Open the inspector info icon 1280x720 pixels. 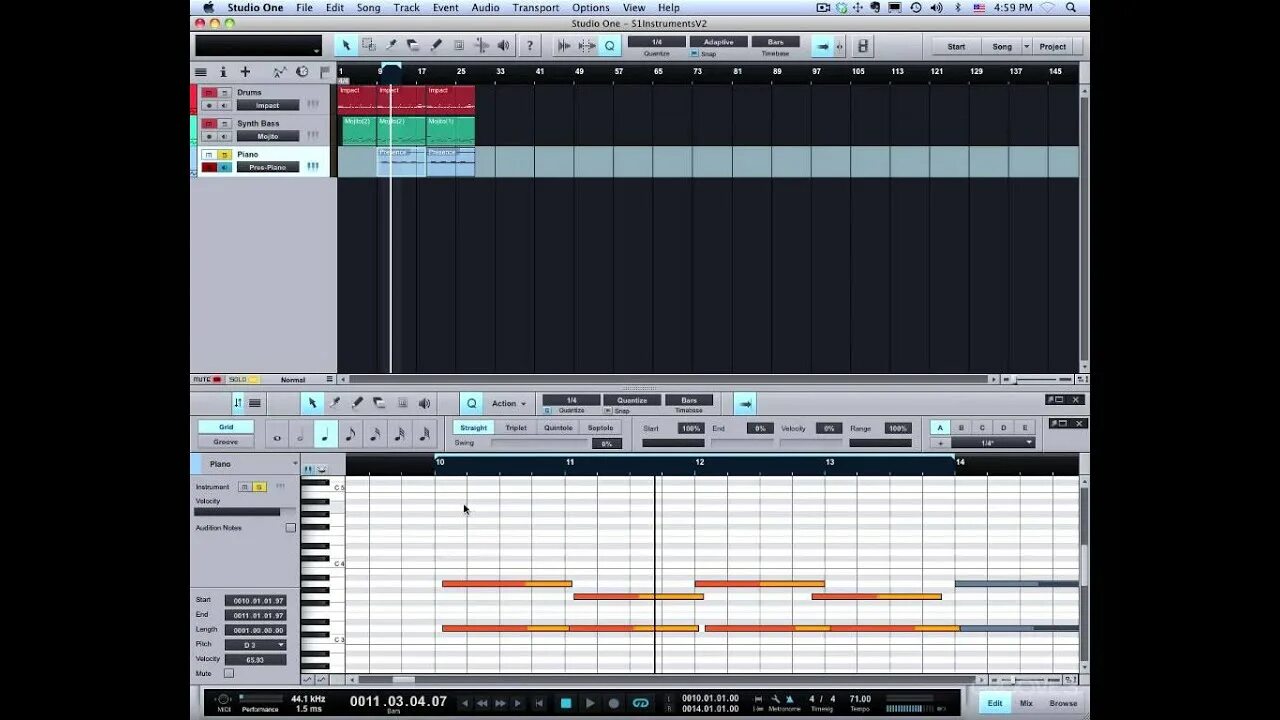click(223, 72)
